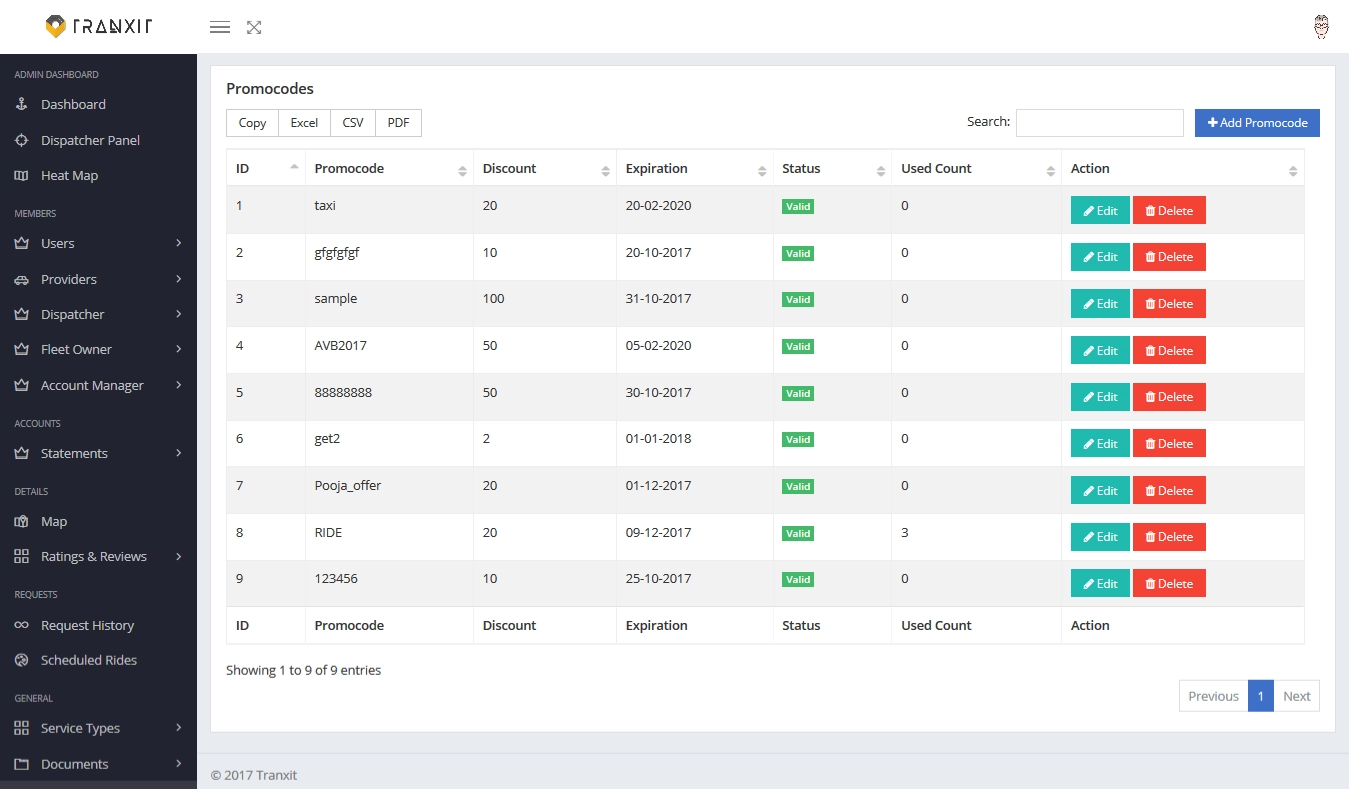The width and height of the screenshot is (1349, 789).
Task: Click the Service Types grid icon
Action: (x=22, y=728)
